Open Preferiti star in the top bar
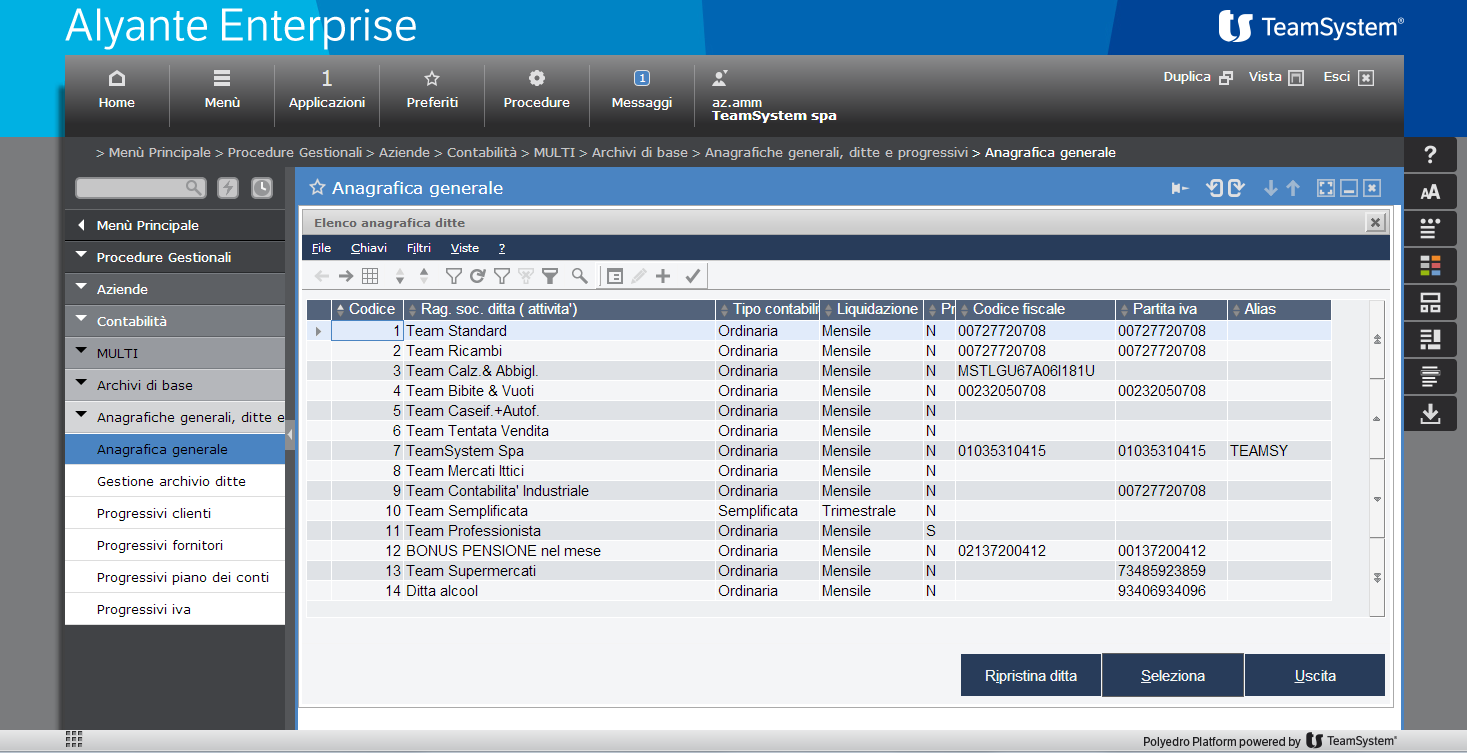1467x753 pixels. 432,90
